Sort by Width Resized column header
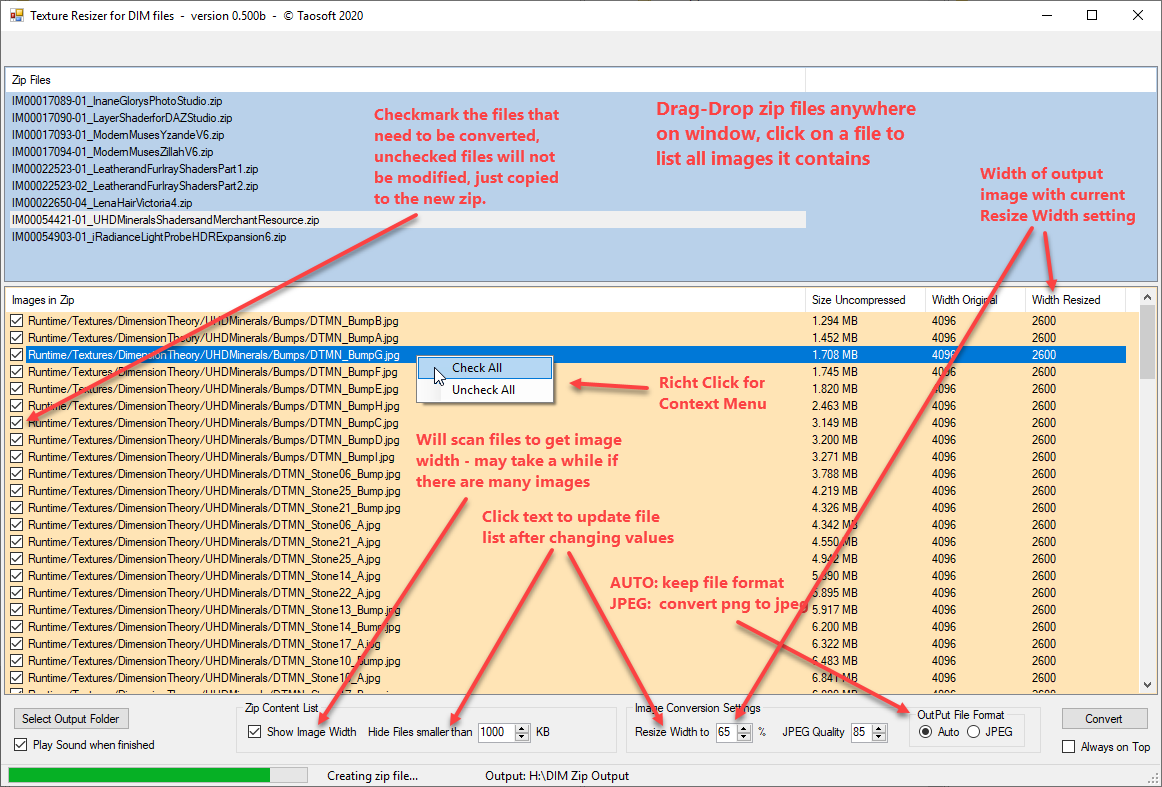Screen dimensions: 1162x787 [x=1075, y=300]
